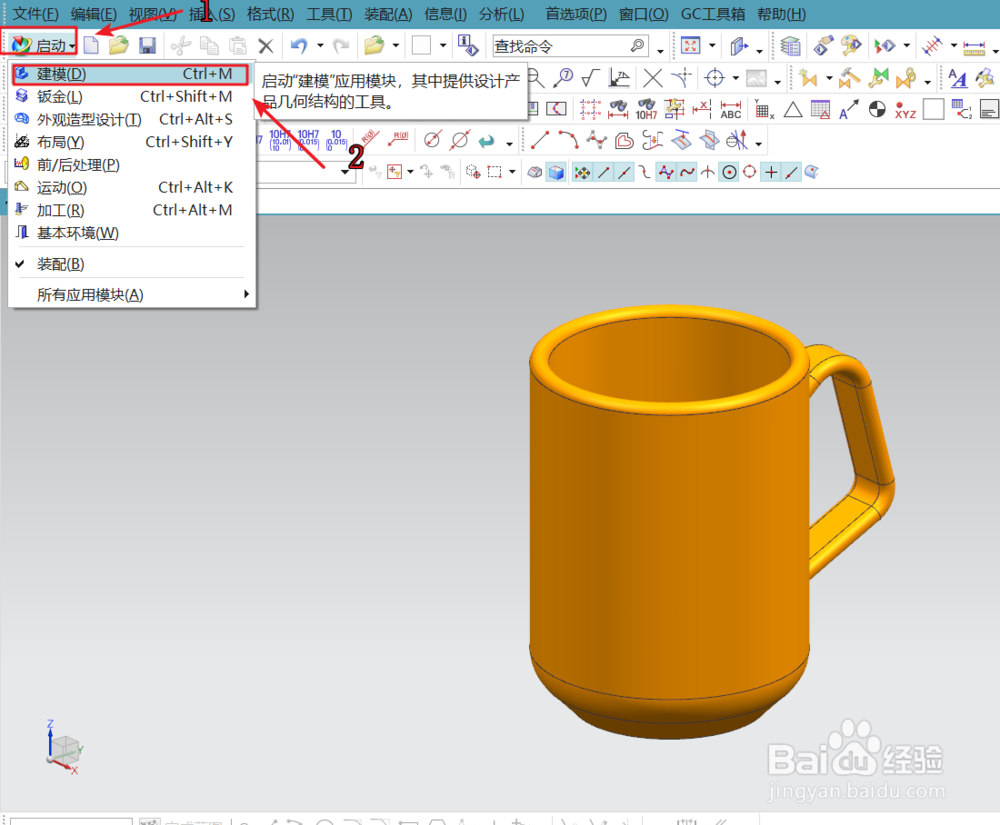This screenshot has width=1000, height=825.
Task: Click the Cut scissors icon
Action: point(181,46)
